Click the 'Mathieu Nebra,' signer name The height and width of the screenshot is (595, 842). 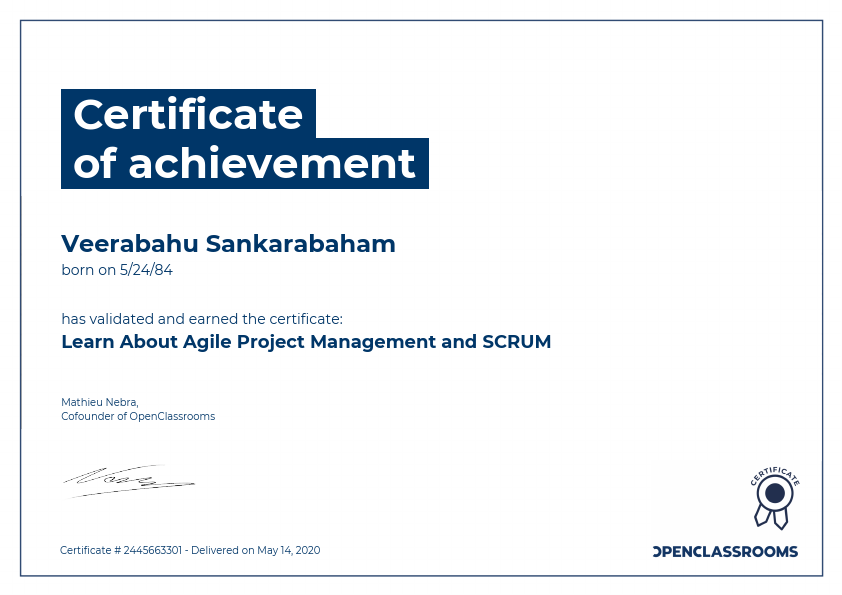point(100,402)
